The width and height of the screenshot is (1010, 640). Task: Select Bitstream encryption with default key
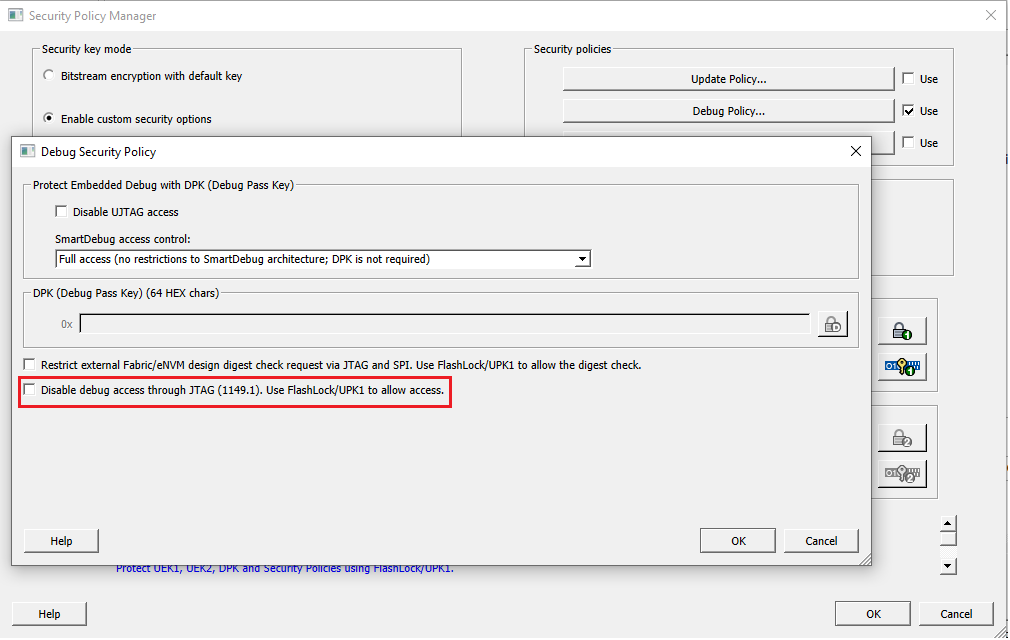[48, 75]
